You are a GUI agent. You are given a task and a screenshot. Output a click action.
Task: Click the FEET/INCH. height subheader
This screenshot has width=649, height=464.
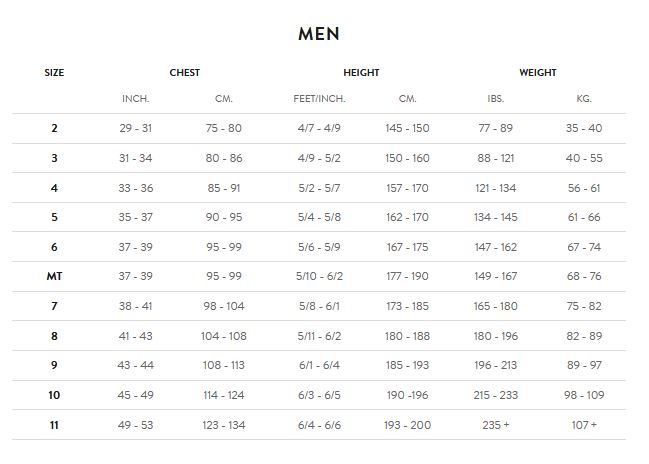319,99
